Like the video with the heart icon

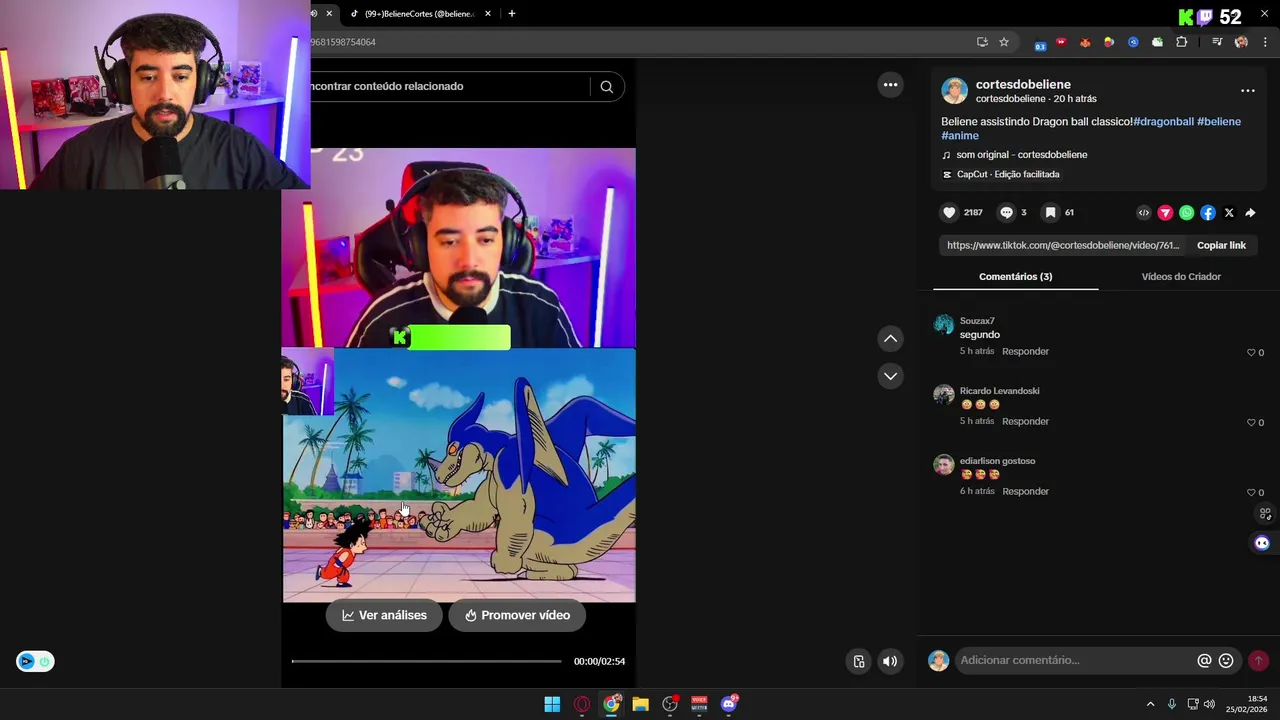tap(949, 212)
